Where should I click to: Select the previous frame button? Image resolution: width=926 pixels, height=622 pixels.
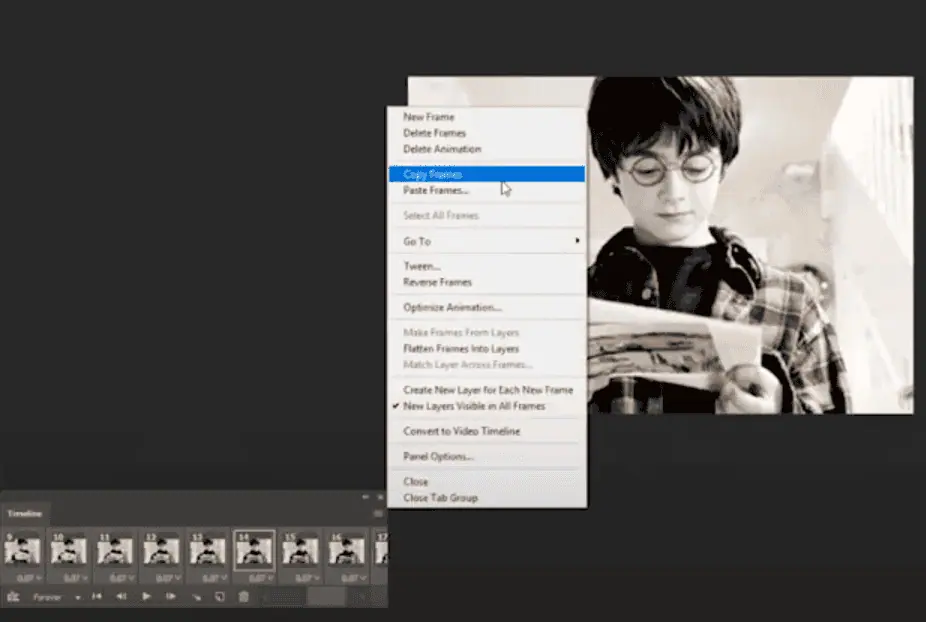[121, 597]
